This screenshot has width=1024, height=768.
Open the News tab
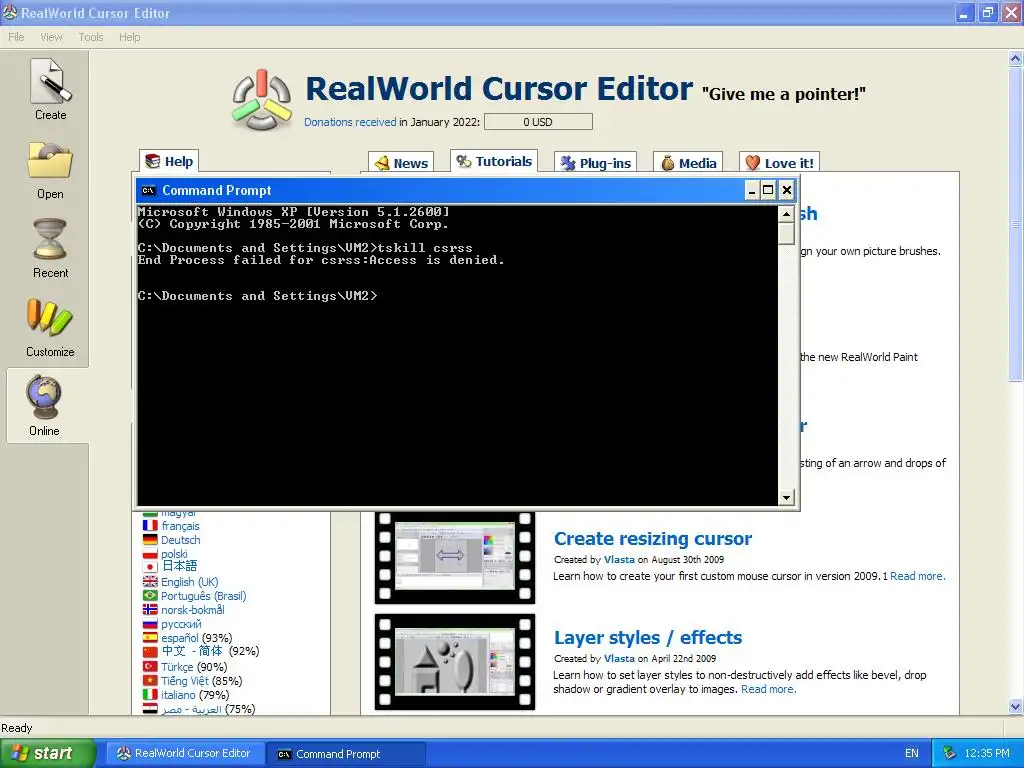coord(402,163)
